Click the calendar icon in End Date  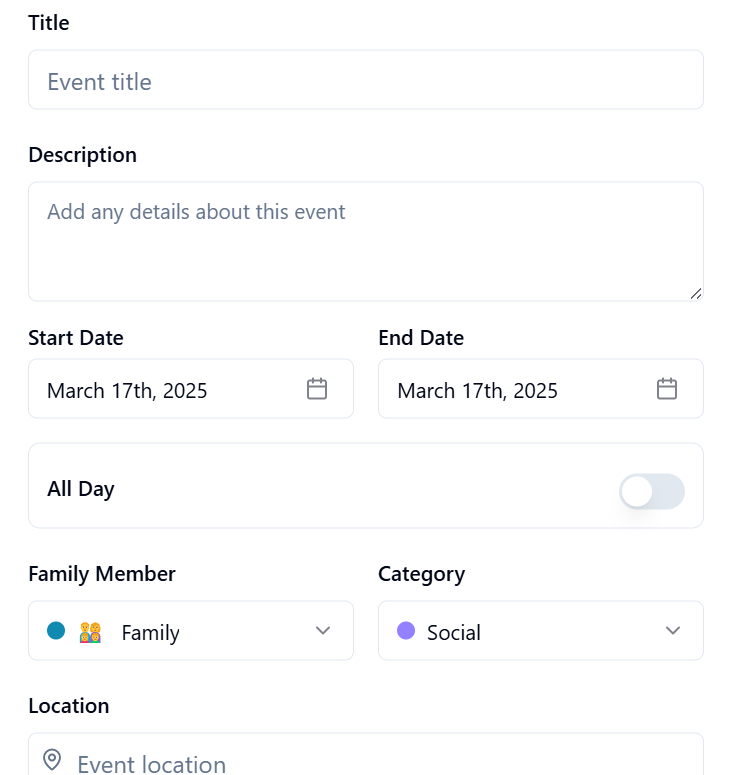pos(667,389)
